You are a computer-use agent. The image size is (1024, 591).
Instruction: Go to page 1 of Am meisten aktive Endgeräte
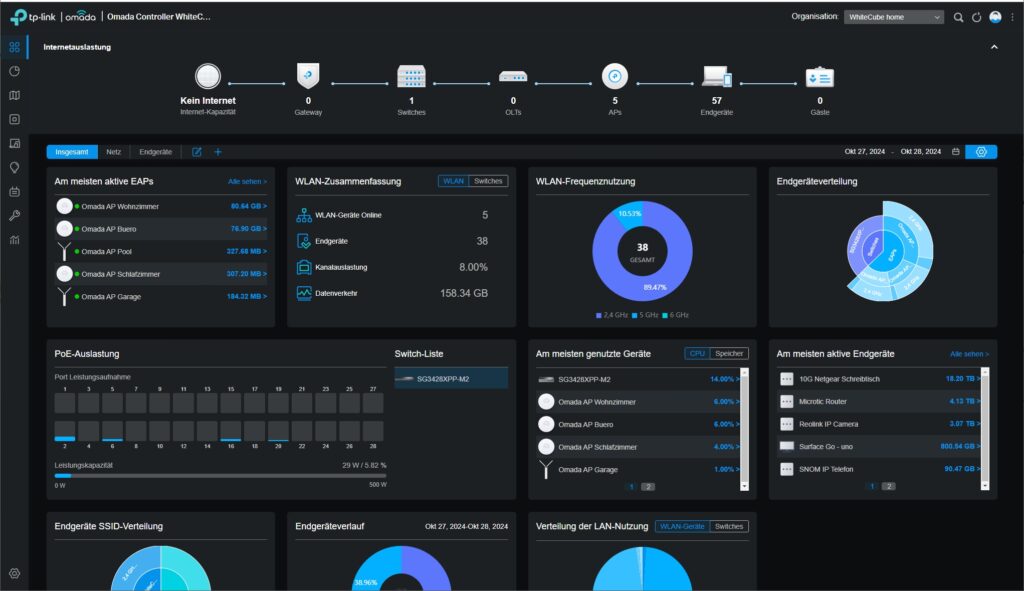(x=872, y=486)
